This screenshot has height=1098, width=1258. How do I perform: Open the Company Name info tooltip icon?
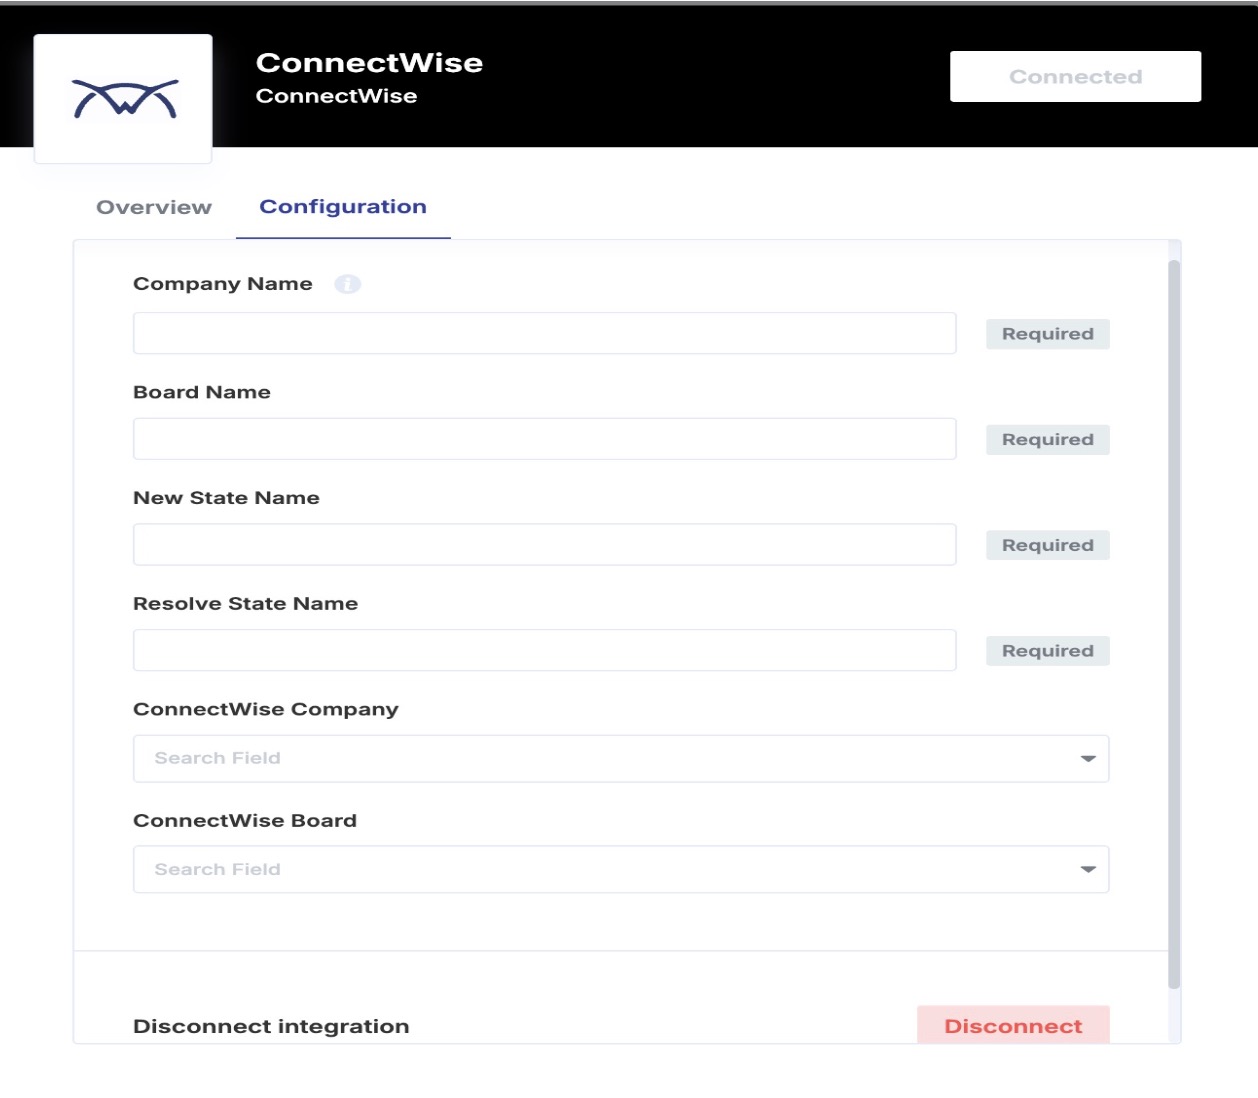[x=347, y=283]
